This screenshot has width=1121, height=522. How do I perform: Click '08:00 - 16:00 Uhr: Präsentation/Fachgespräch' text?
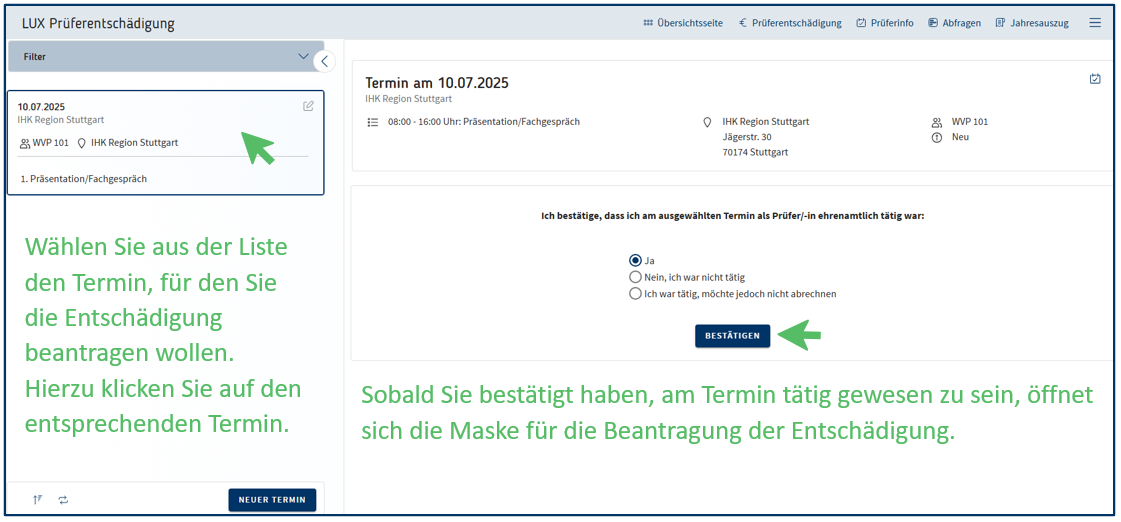click(484, 122)
